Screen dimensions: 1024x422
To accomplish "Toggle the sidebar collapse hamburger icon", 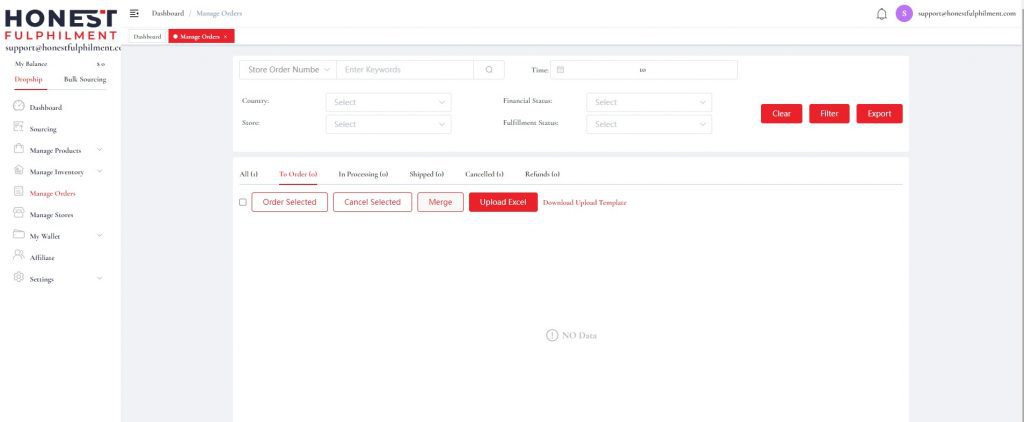I will pyautogui.click(x=135, y=12).
